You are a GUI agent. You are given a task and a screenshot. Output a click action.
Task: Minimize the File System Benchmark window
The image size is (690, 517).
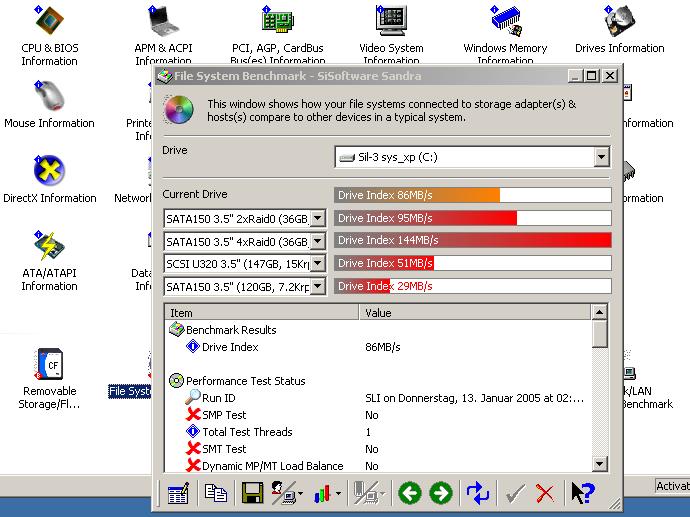(575, 76)
